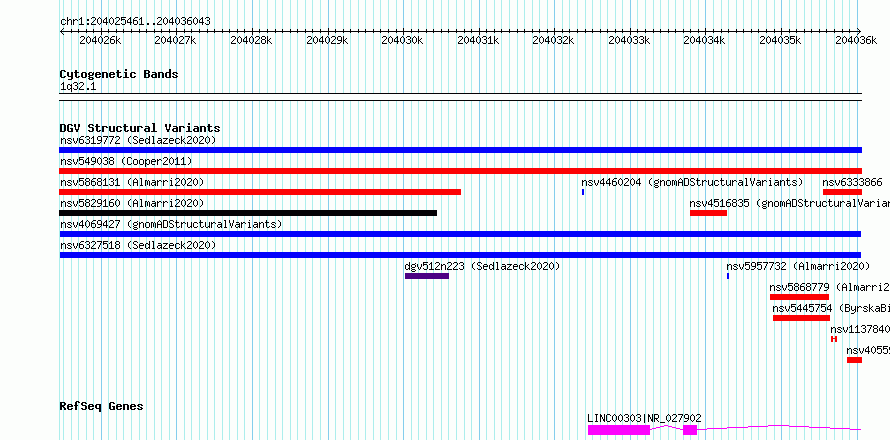
Task: Open the nsv1137840 variant label
Action: [x=860, y=329]
